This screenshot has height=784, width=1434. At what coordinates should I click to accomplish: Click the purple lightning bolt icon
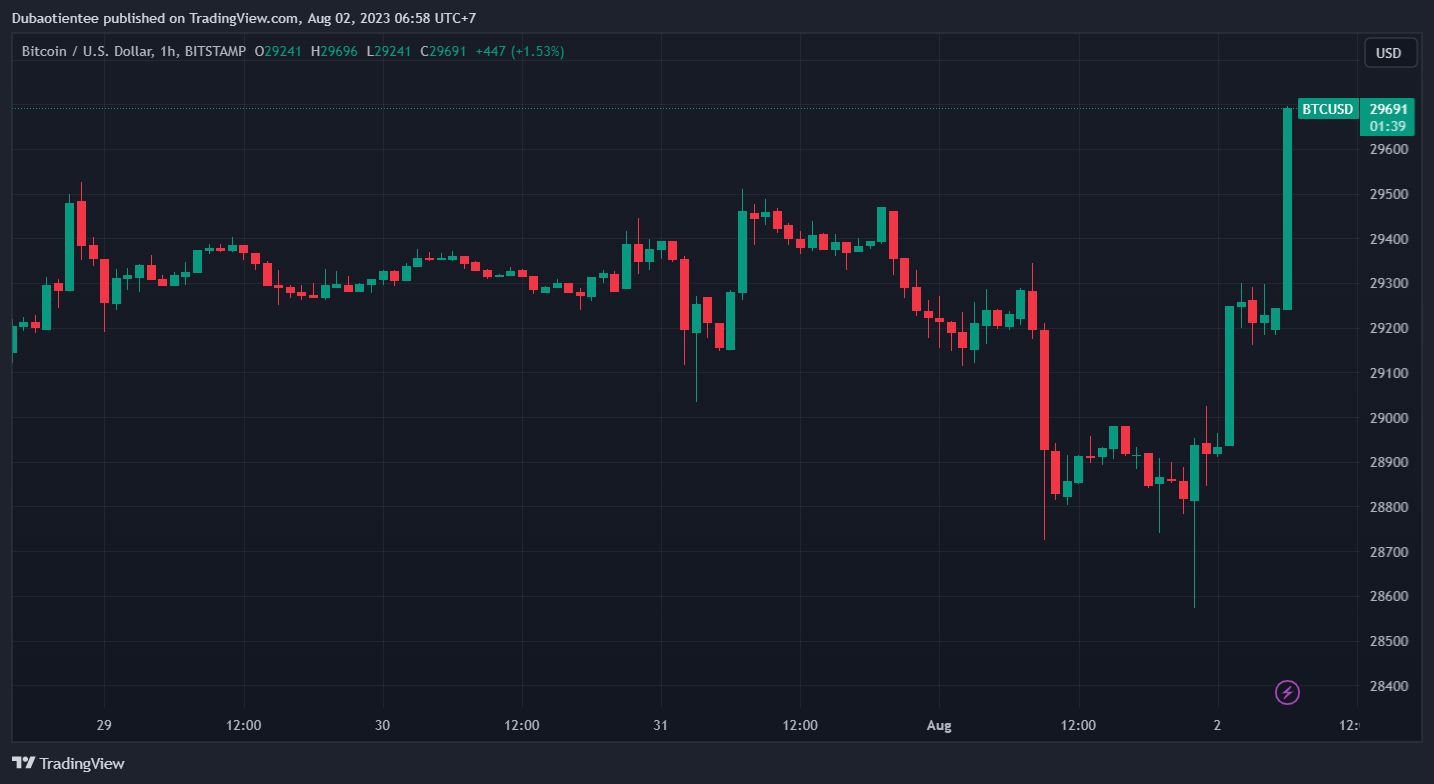point(1287,692)
